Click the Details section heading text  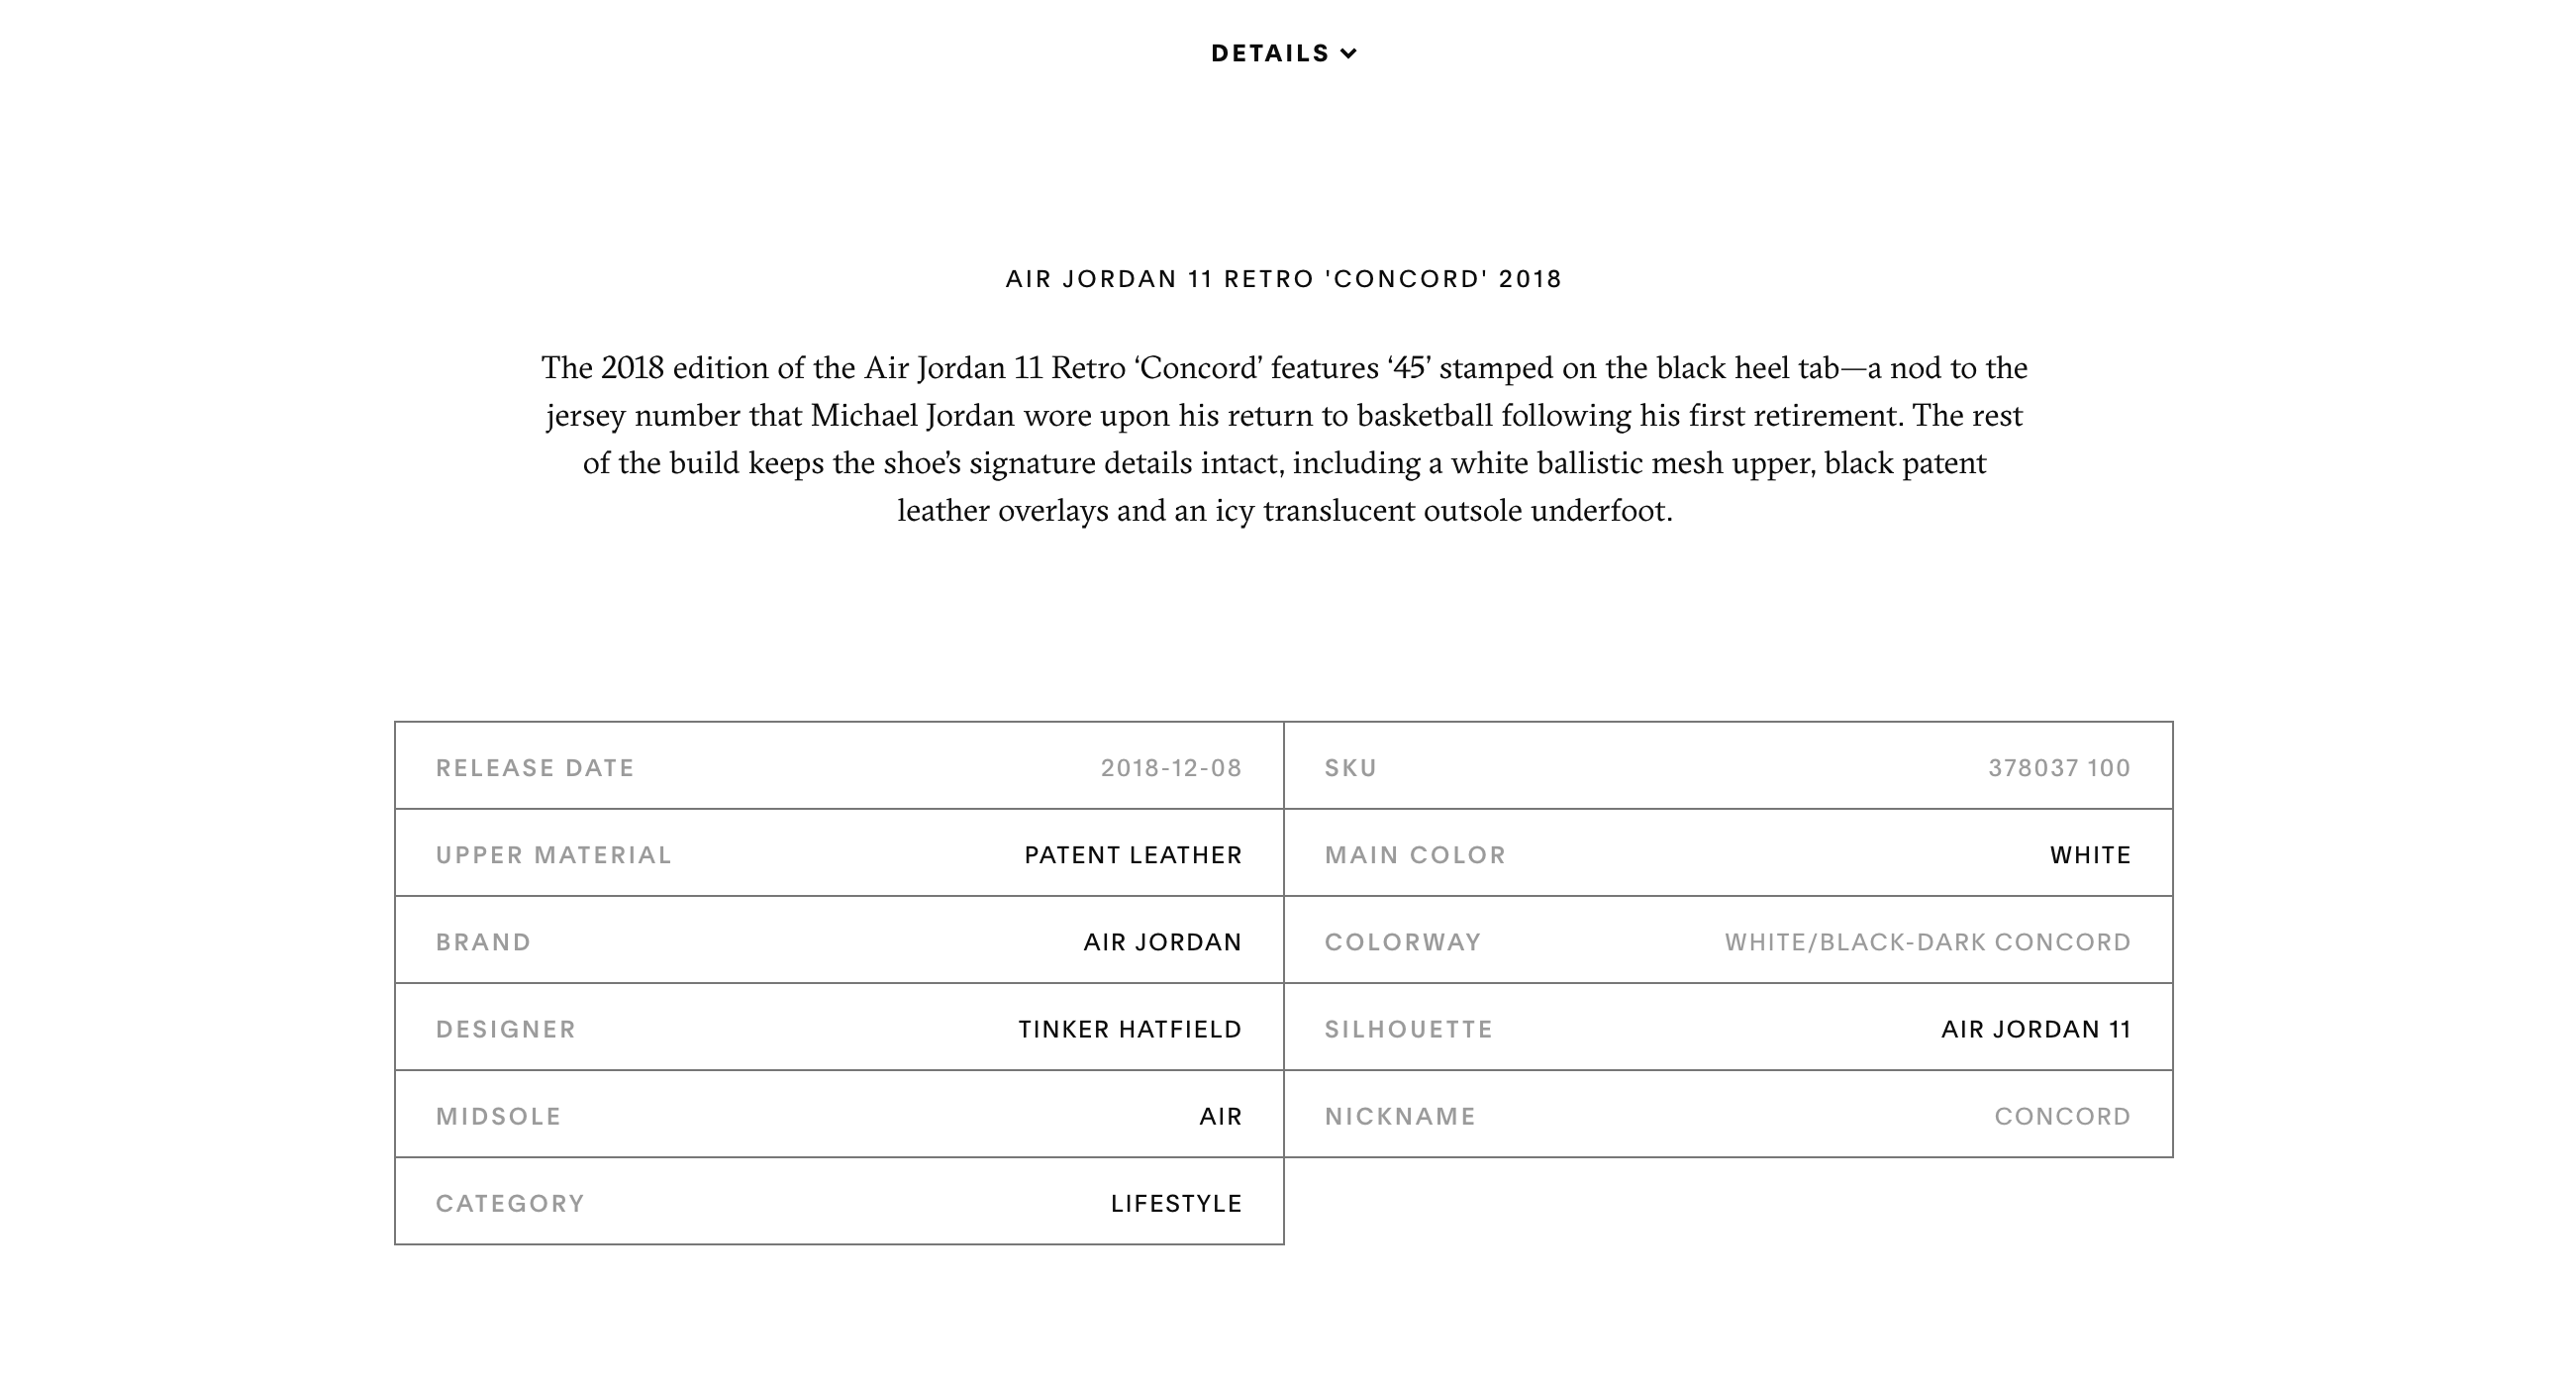(x=1269, y=54)
